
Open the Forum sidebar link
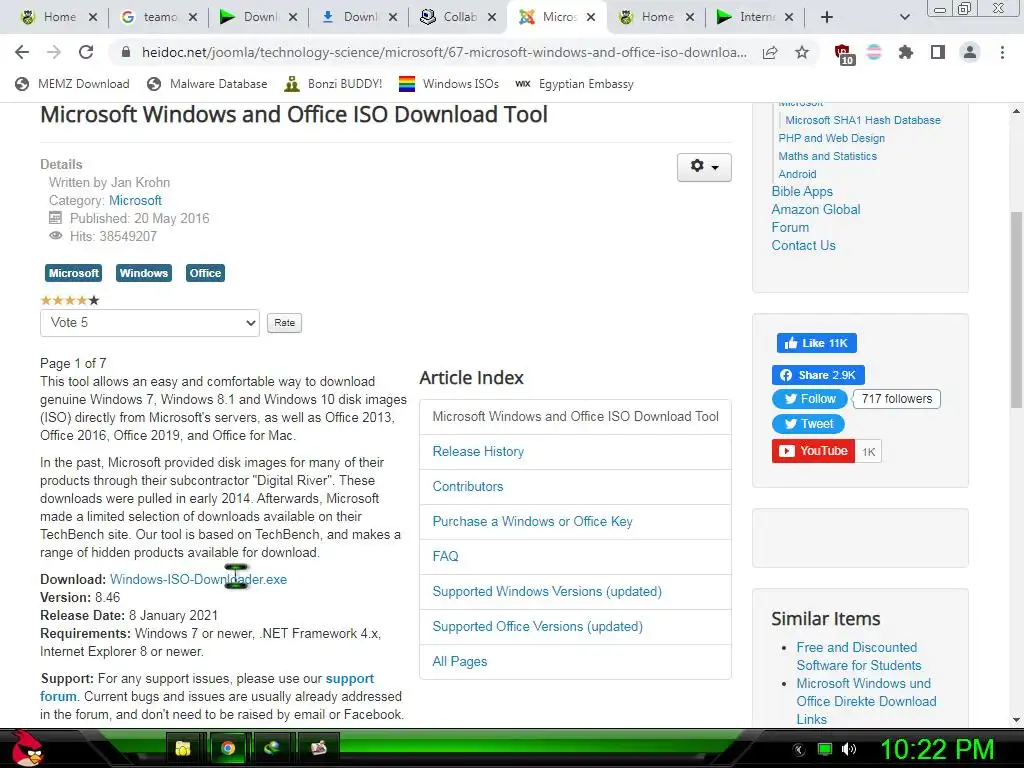790,227
